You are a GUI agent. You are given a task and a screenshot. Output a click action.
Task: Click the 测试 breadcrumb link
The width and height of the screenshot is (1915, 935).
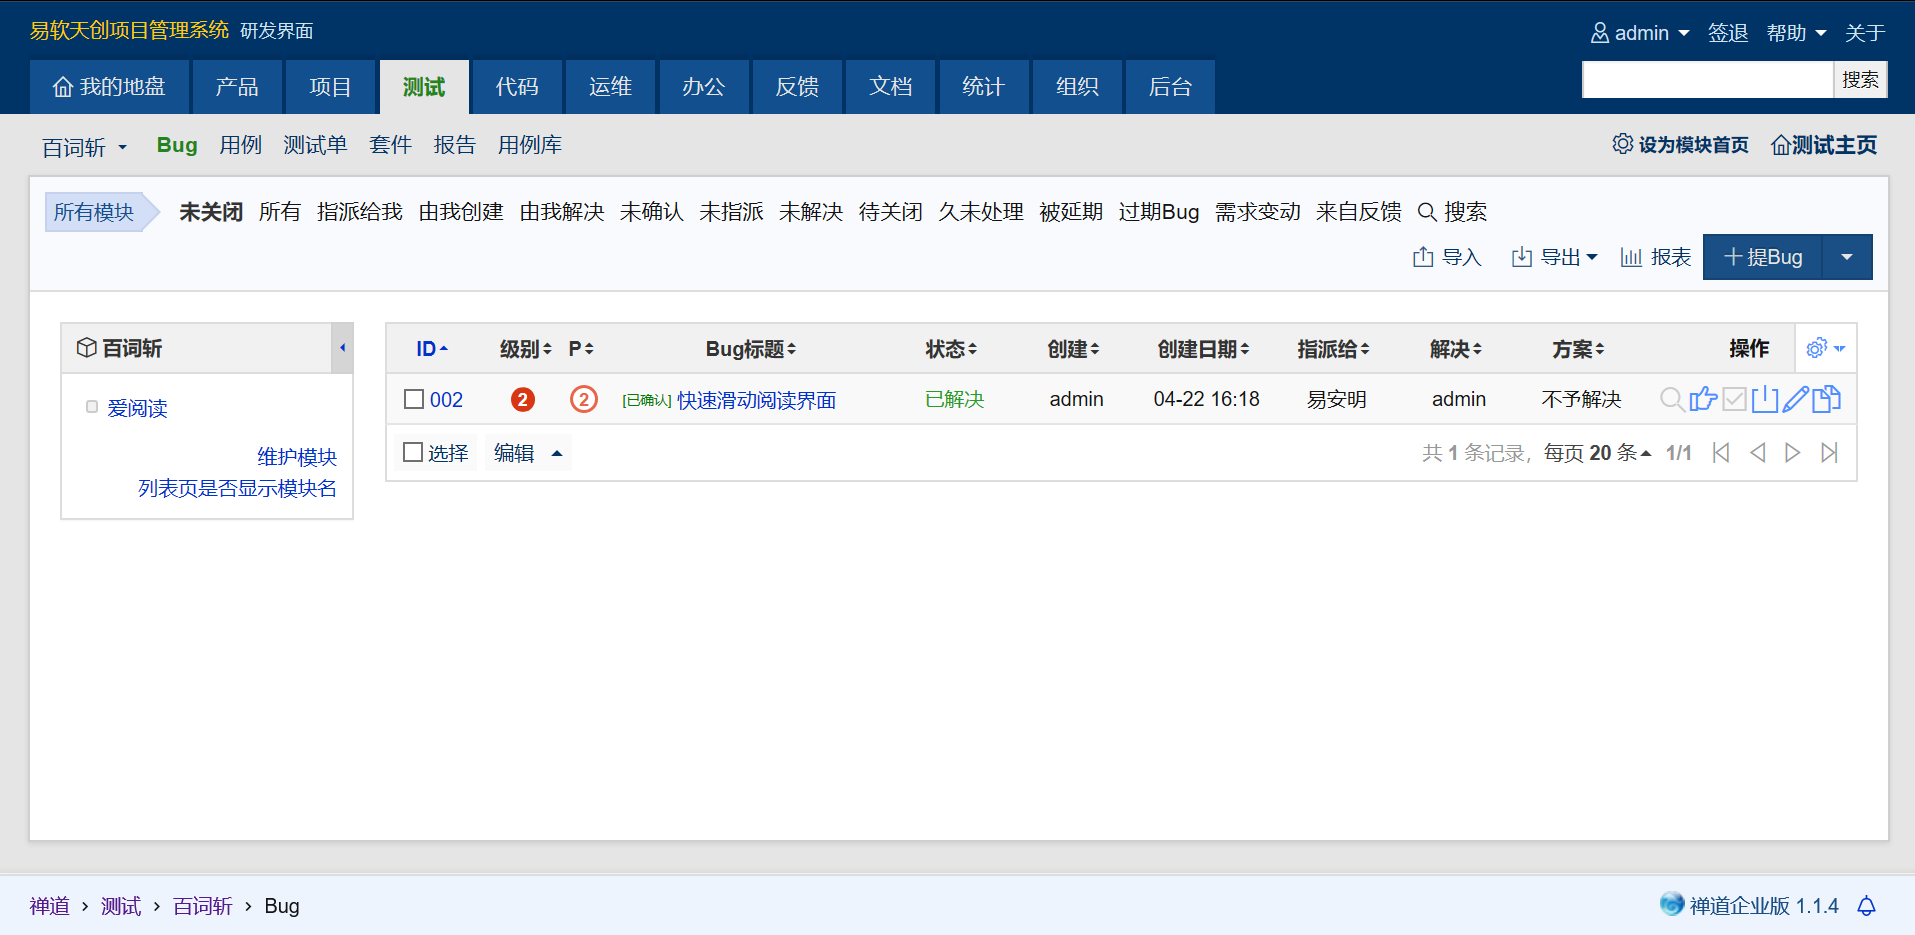coord(121,906)
